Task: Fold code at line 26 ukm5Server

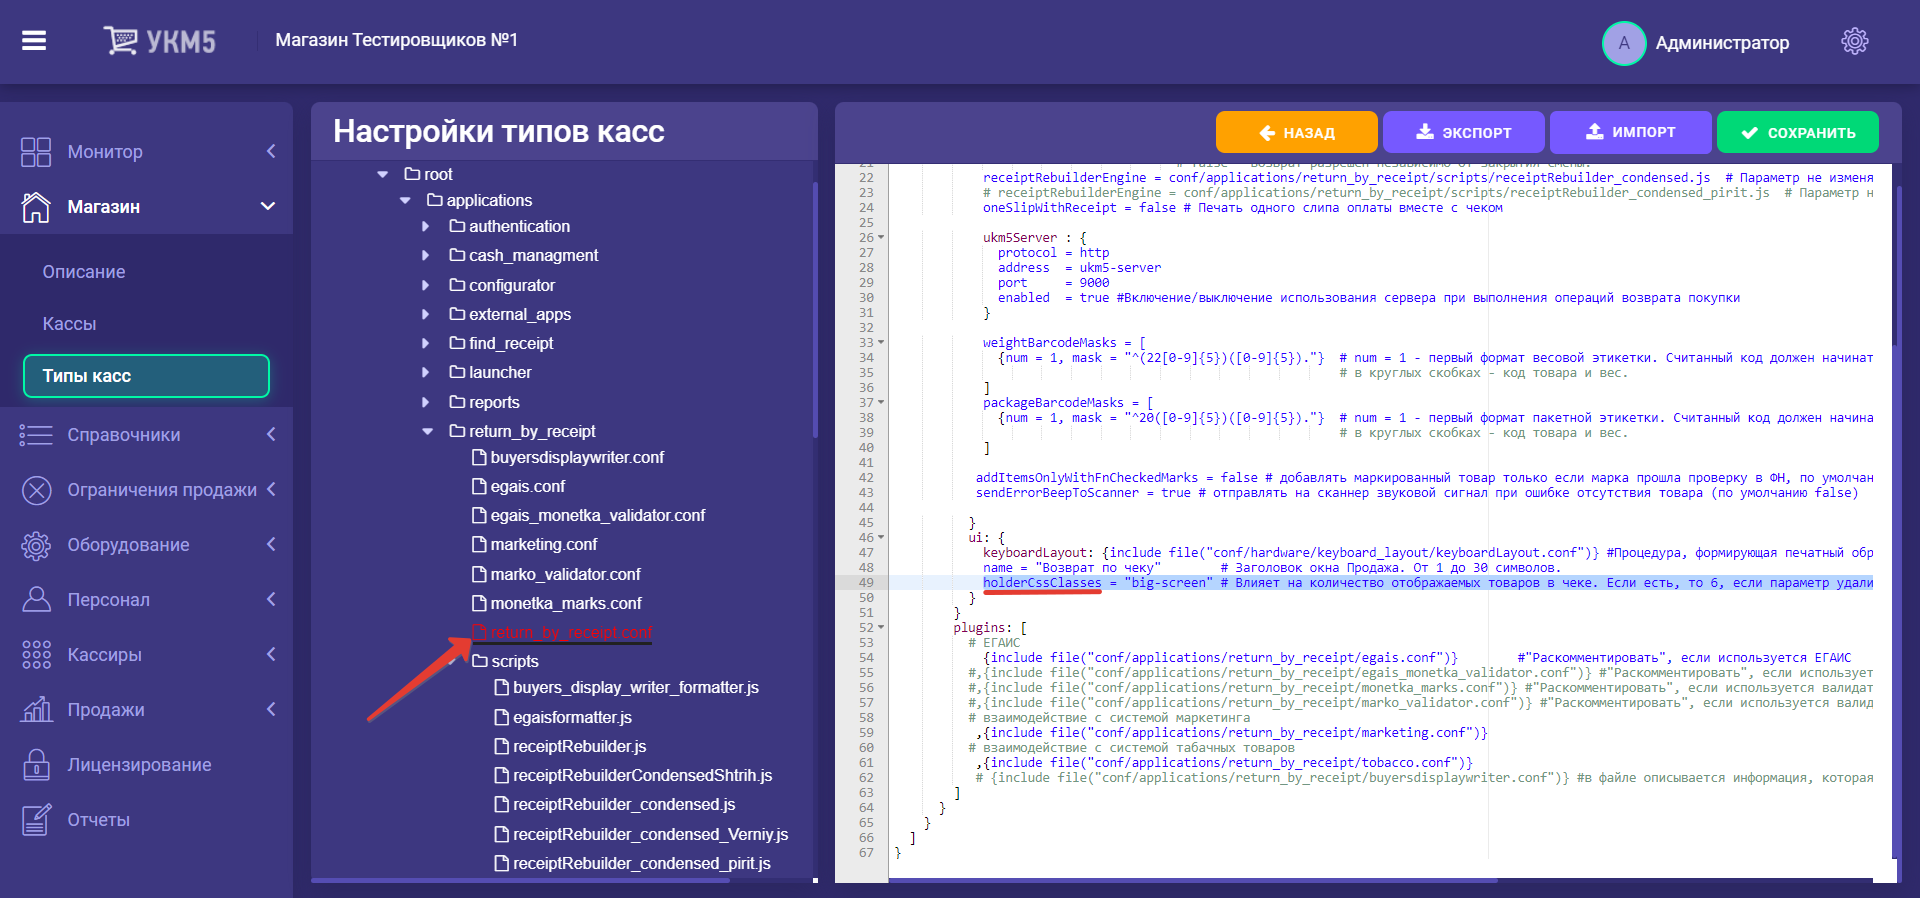Action: tap(881, 238)
